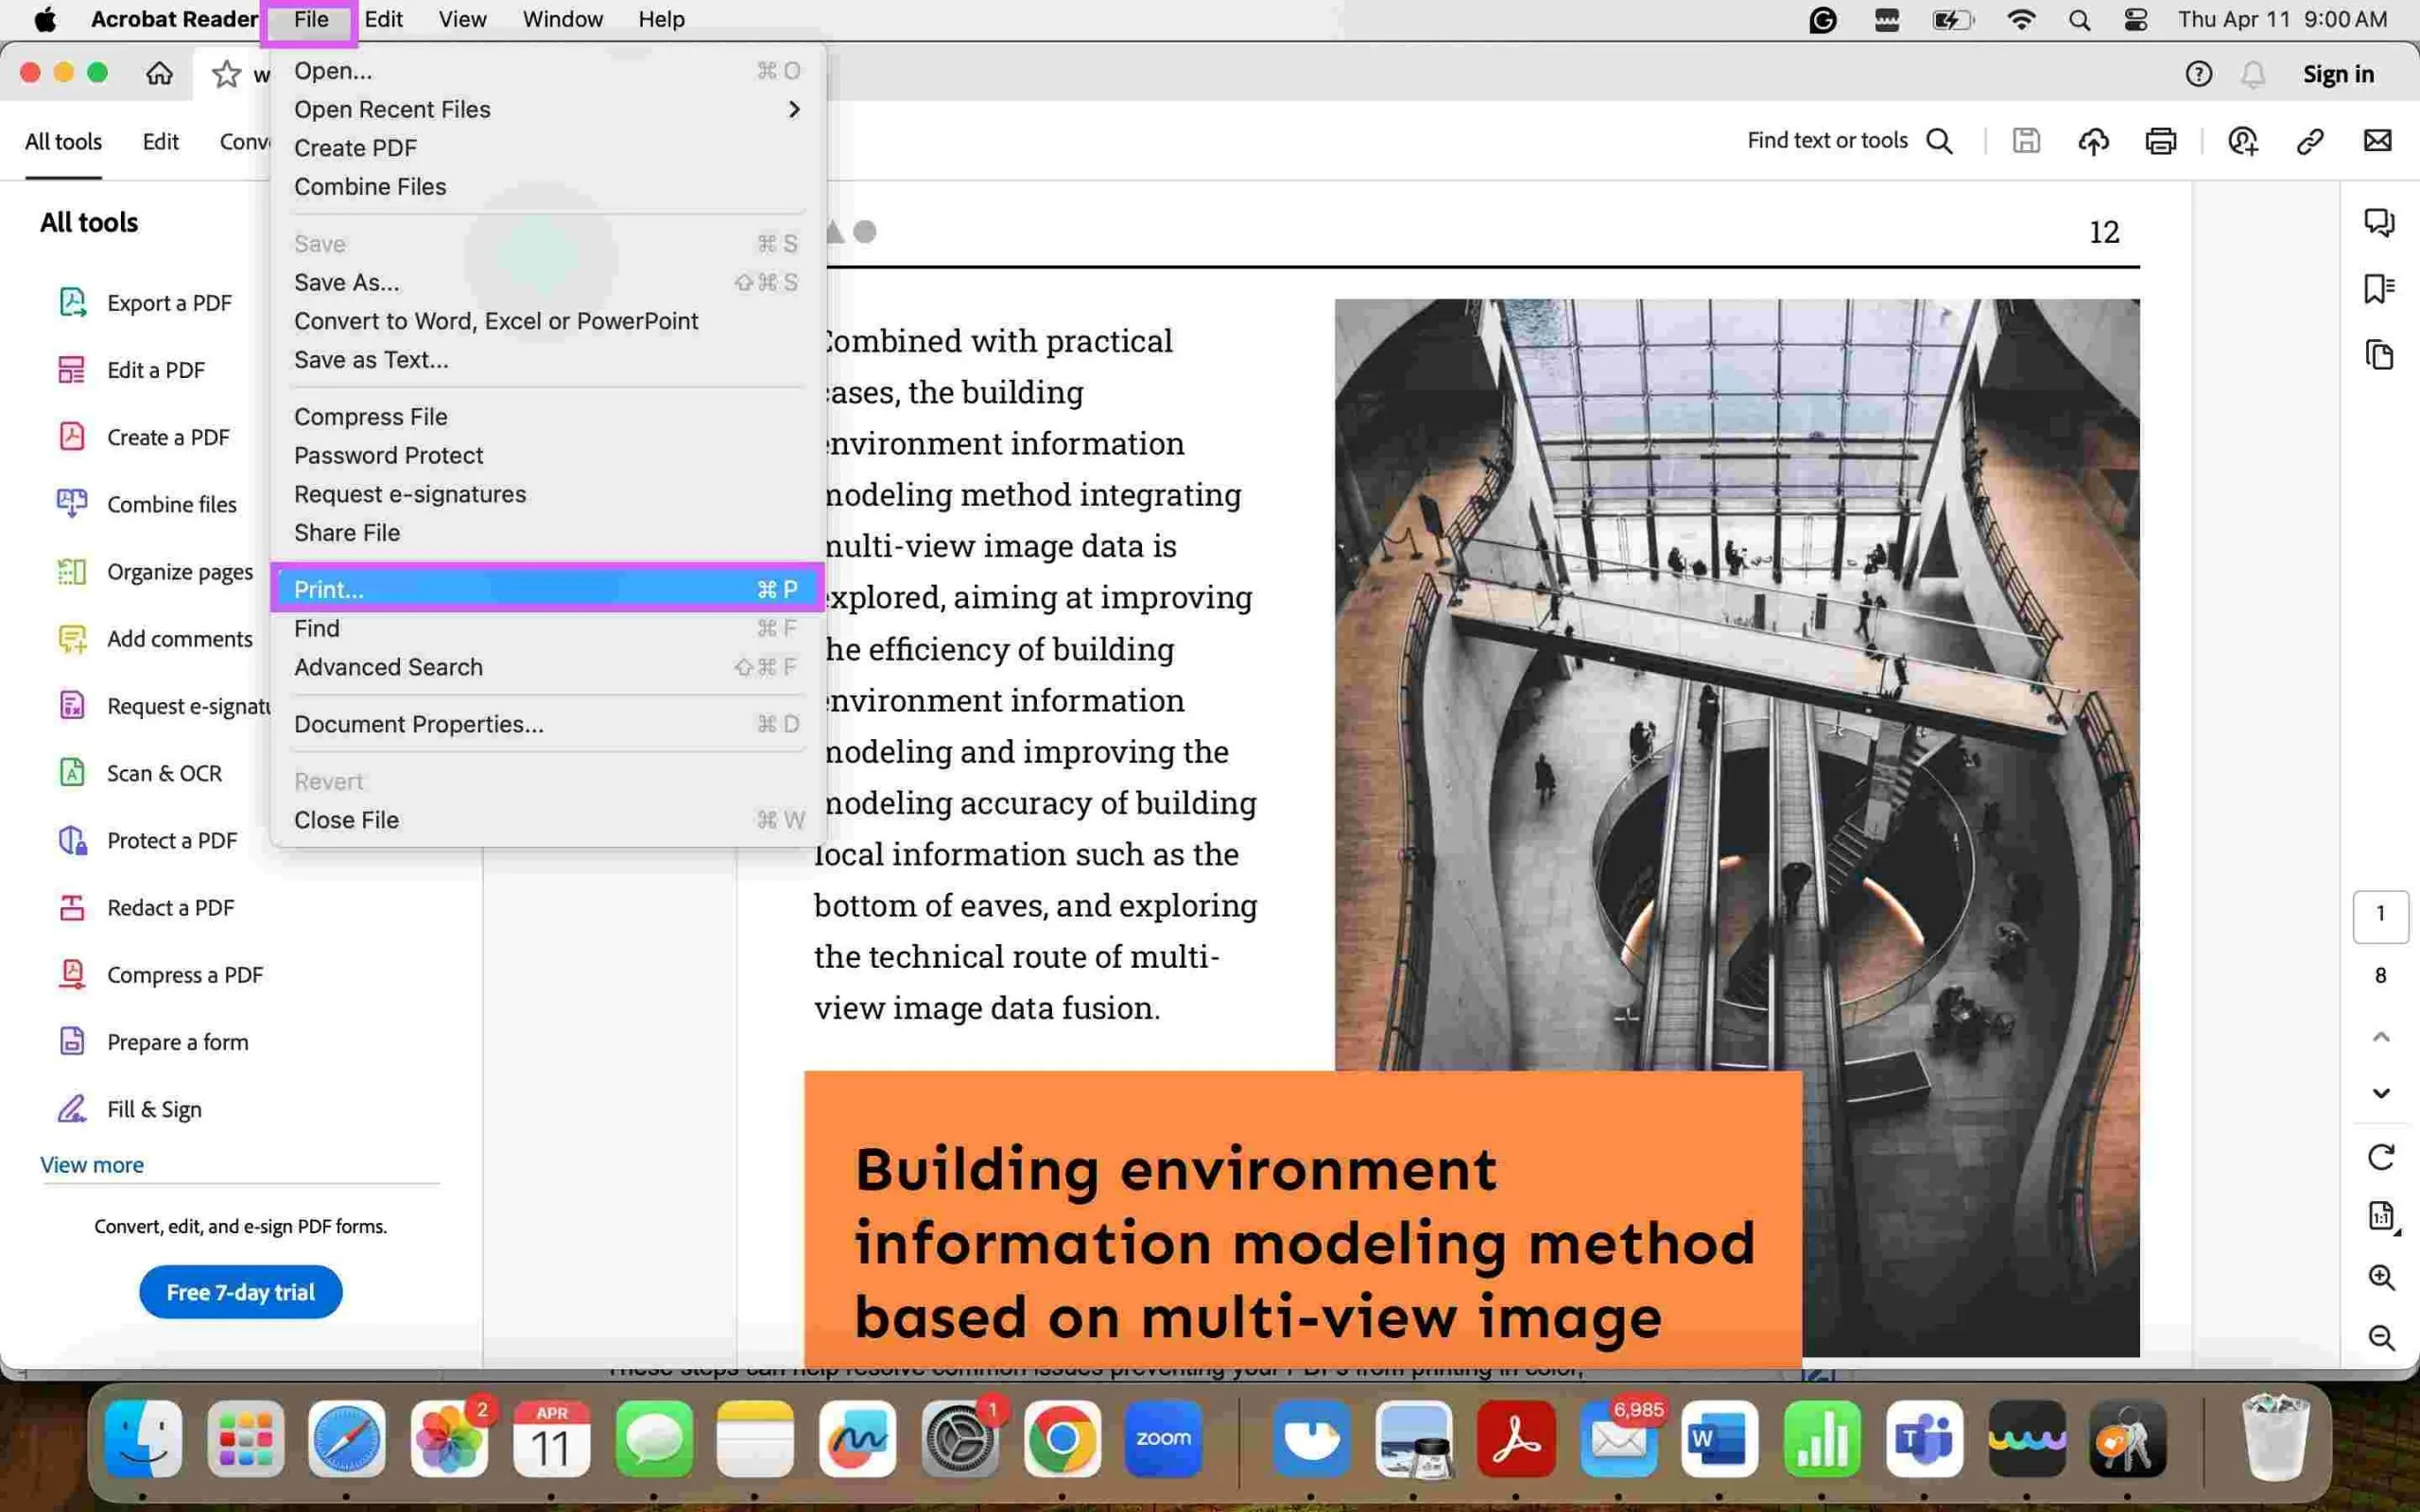Screen dimensions: 2420x1512
Task: Open the Organize pages tool
Action: (x=178, y=572)
